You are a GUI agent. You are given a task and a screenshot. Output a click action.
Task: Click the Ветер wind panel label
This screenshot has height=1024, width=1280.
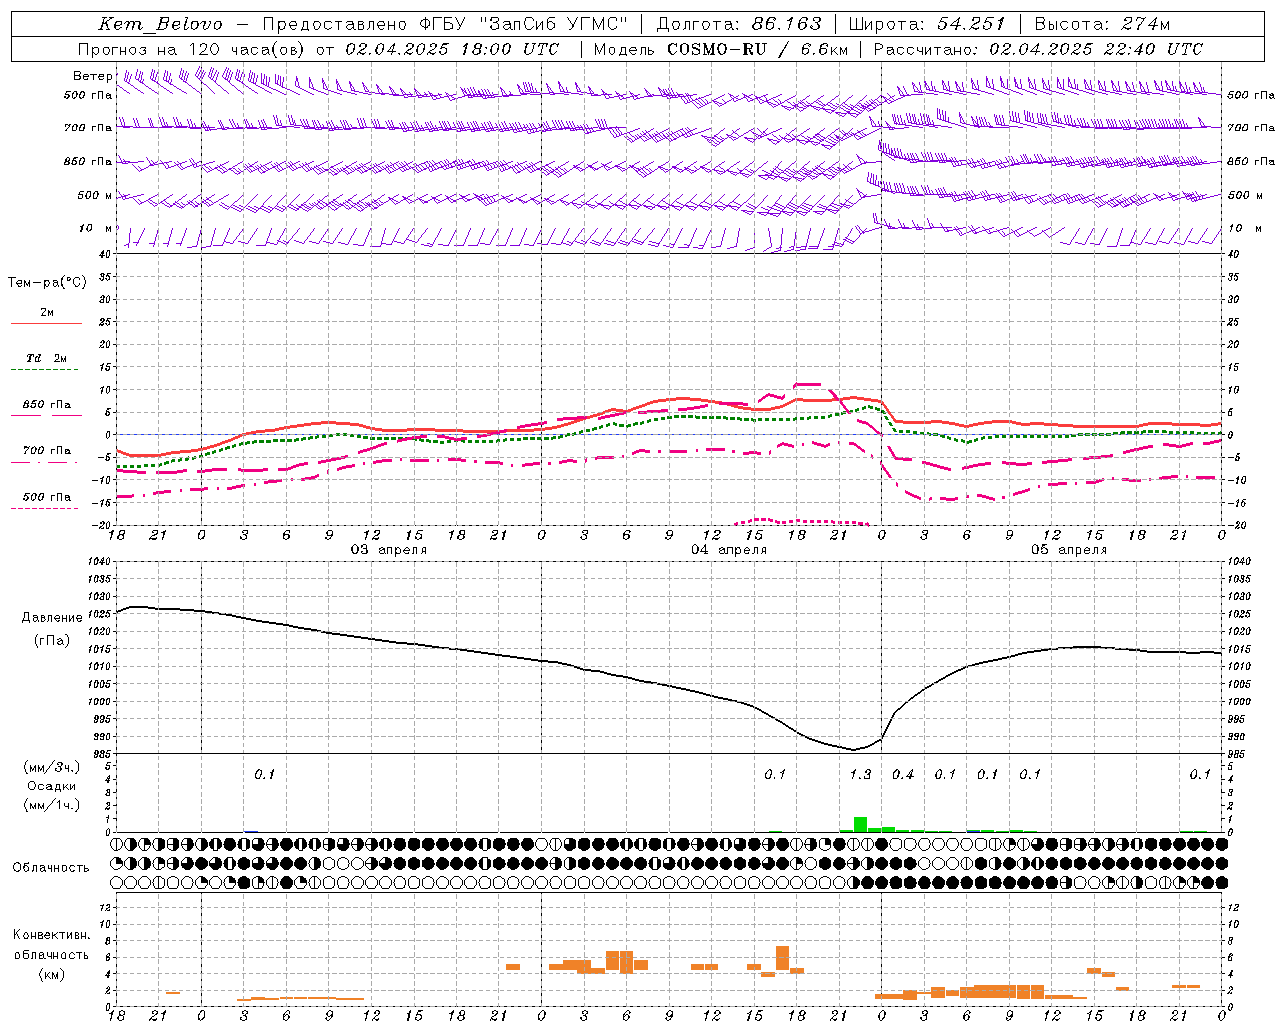pyautogui.click(x=92, y=76)
